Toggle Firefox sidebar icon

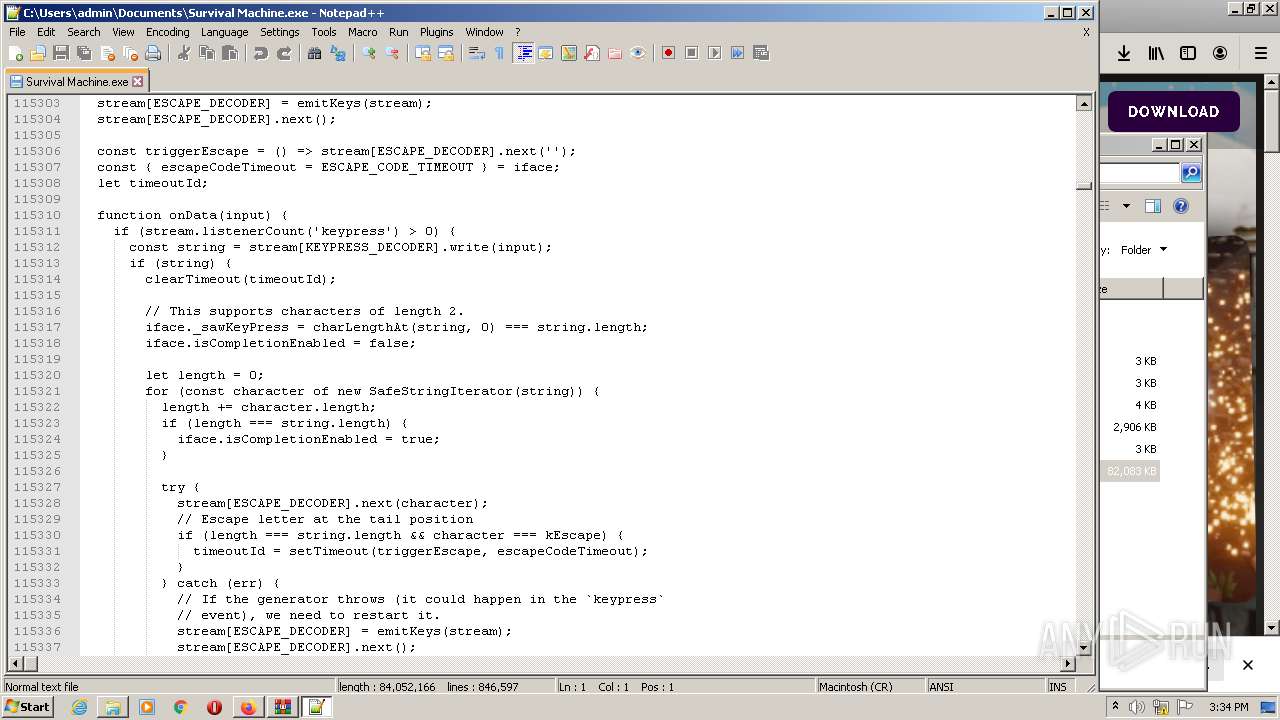coord(1188,53)
